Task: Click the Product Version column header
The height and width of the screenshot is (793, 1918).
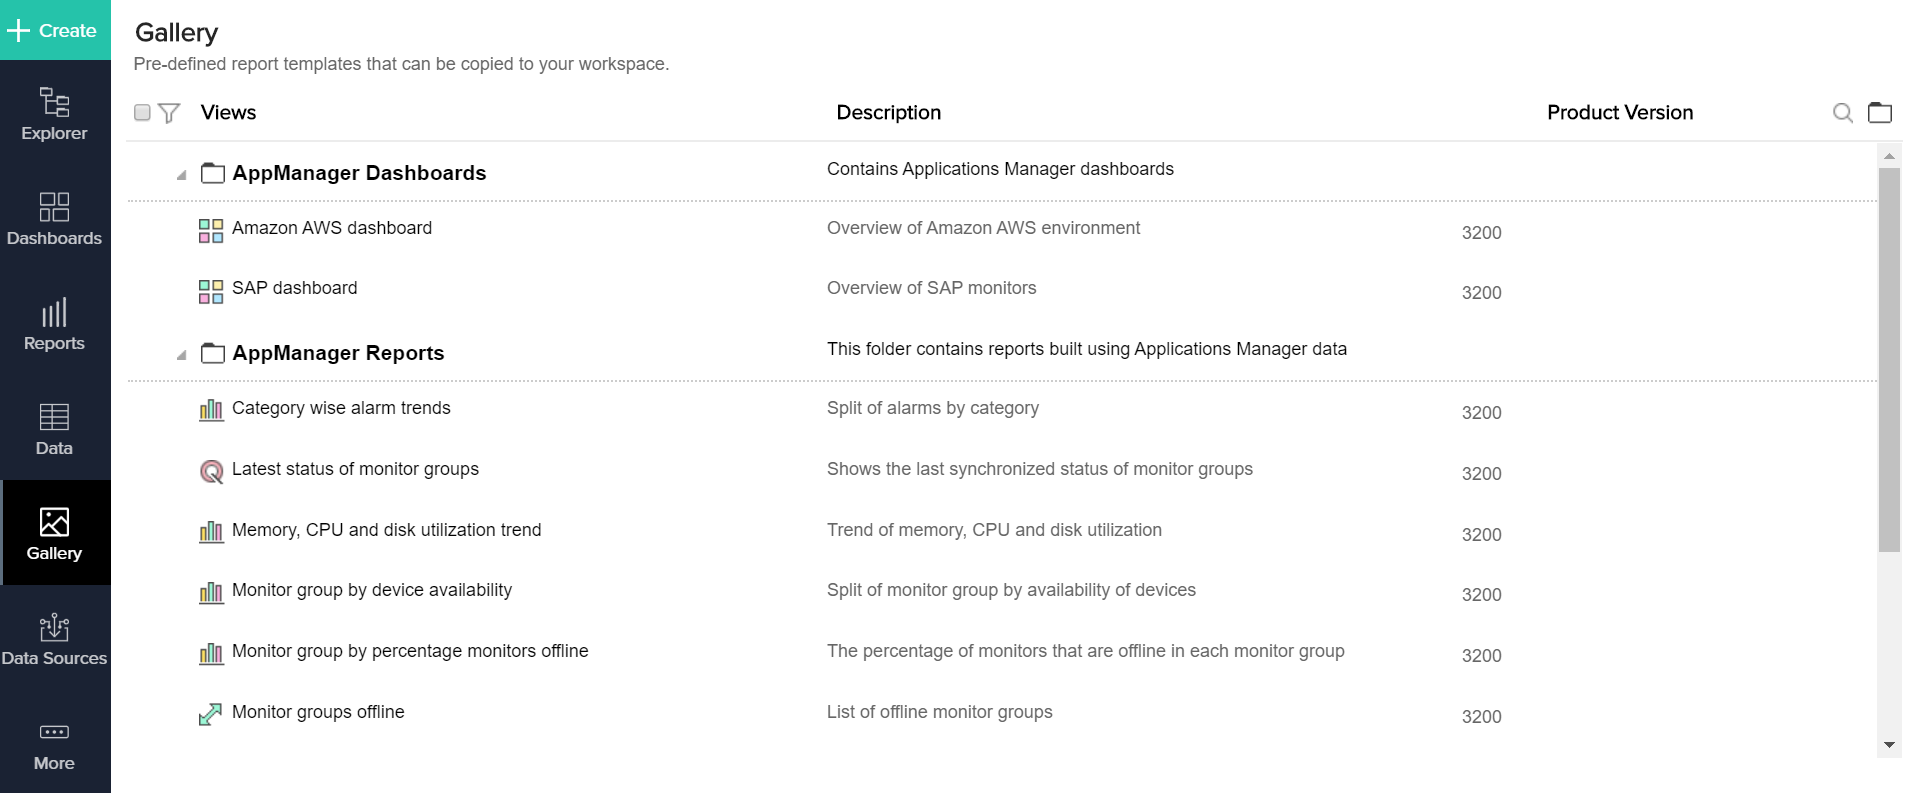Action: click(1619, 113)
